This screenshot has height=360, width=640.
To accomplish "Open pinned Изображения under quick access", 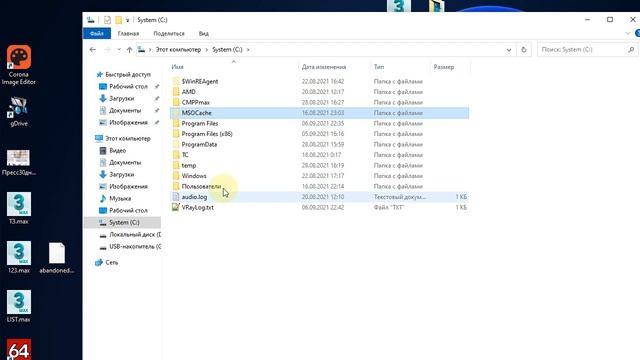I will pos(128,122).
